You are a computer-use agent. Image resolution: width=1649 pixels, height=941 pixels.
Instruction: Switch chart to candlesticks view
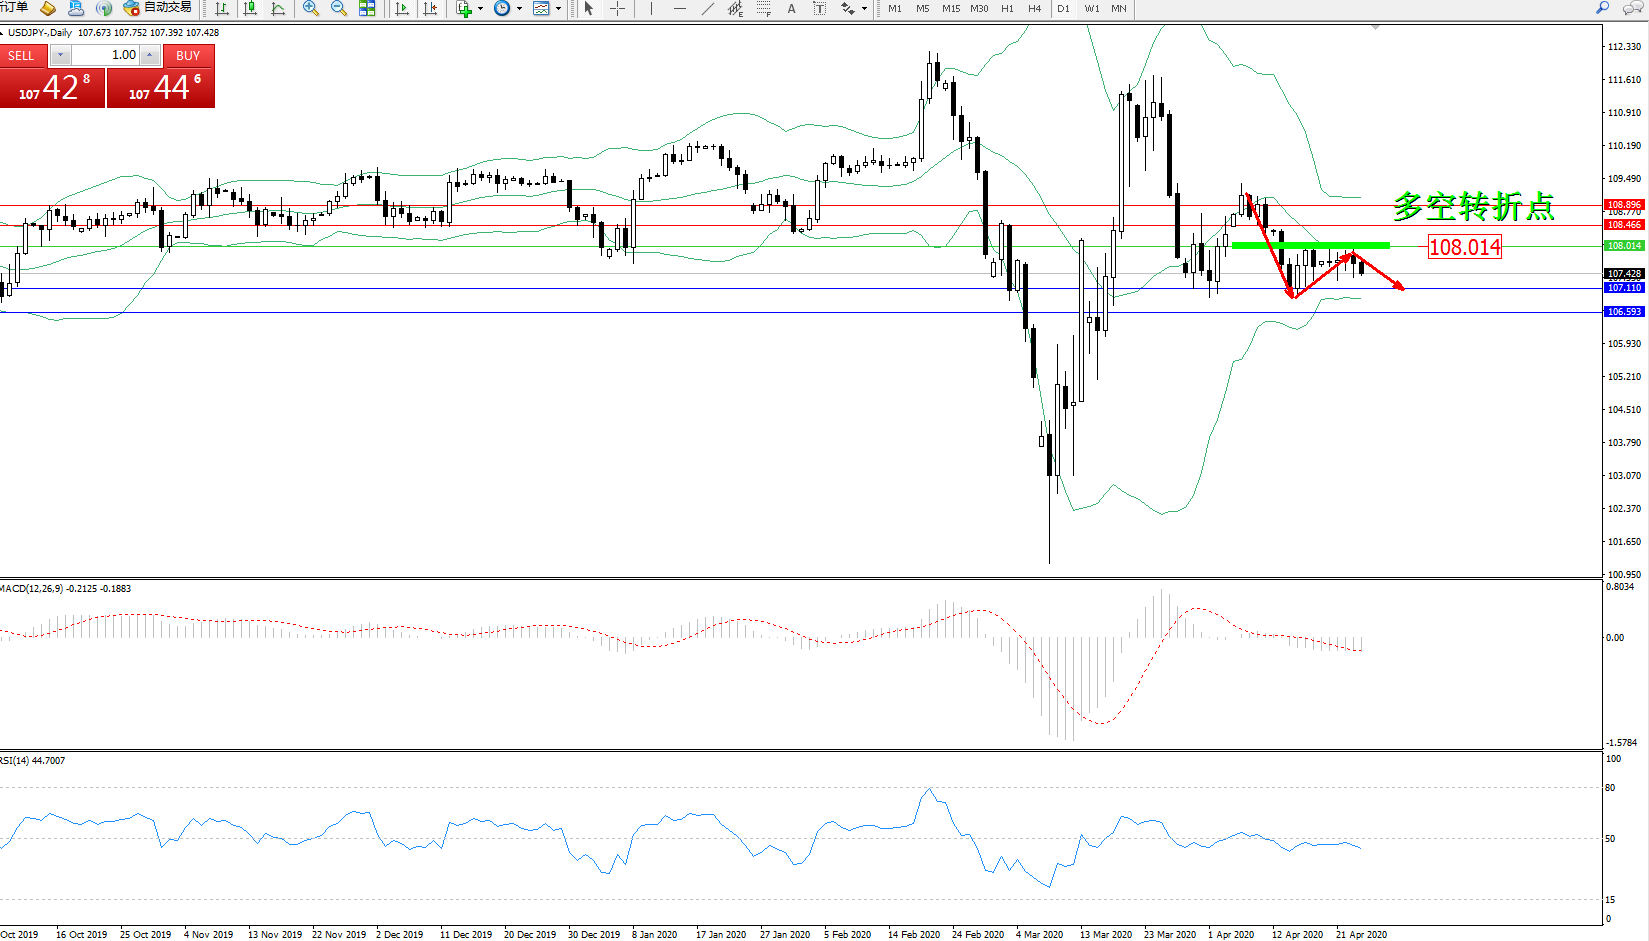(250, 8)
